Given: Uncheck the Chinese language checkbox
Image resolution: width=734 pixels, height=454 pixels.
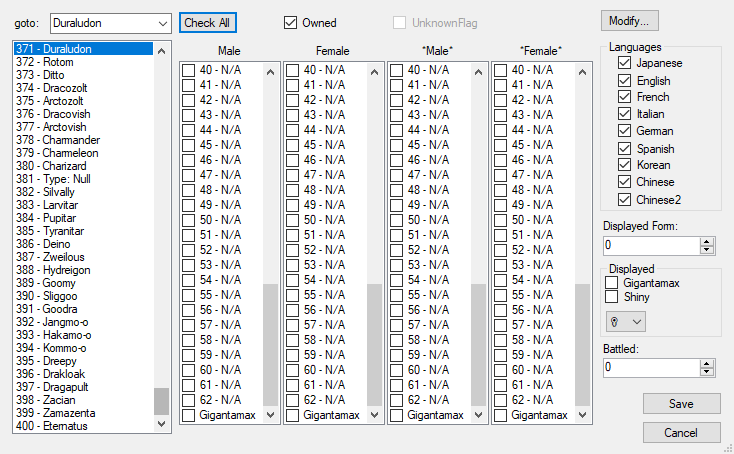Looking at the screenshot, I should coord(624,181).
